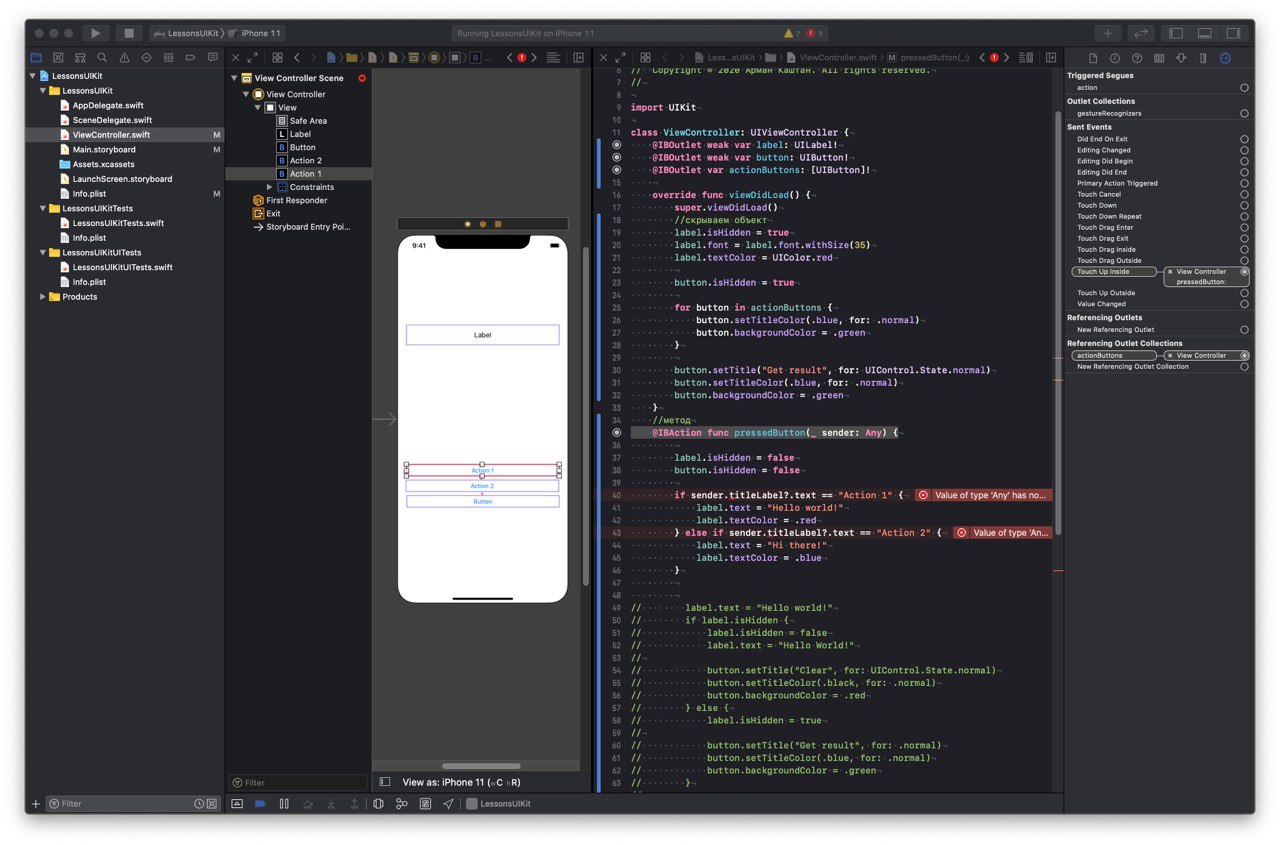1280x845 pixels.
Task: Click the bottom Button element on canvas
Action: tap(482, 501)
